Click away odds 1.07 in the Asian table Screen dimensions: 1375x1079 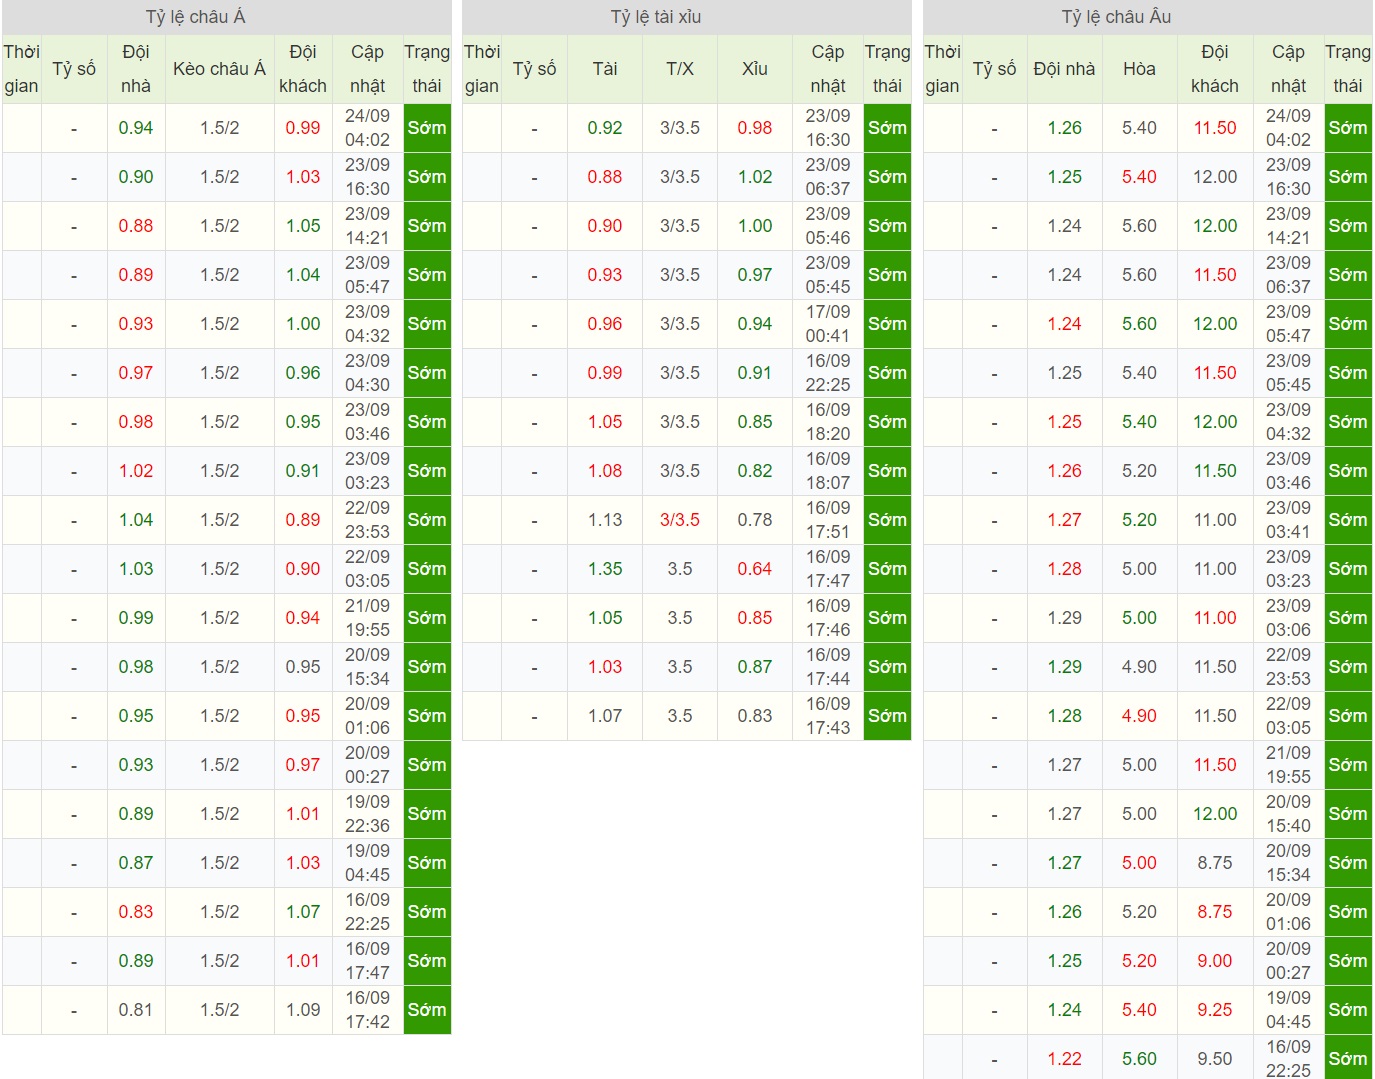click(x=303, y=912)
